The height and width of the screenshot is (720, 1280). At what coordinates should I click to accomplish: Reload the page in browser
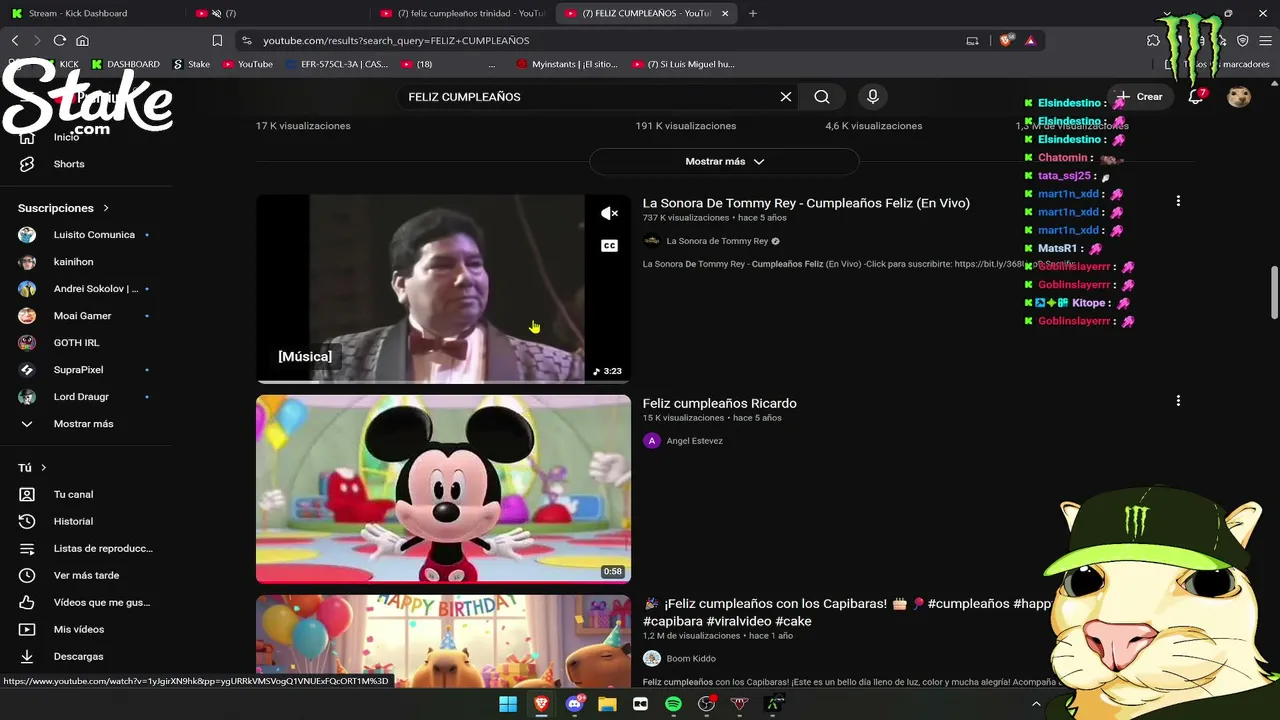click(x=60, y=41)
